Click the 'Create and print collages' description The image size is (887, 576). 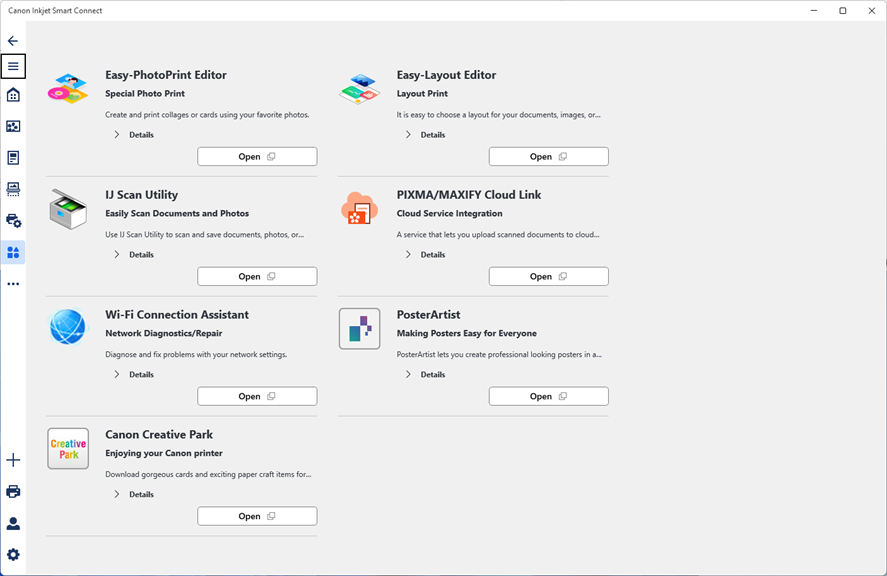tap(207, 115)
